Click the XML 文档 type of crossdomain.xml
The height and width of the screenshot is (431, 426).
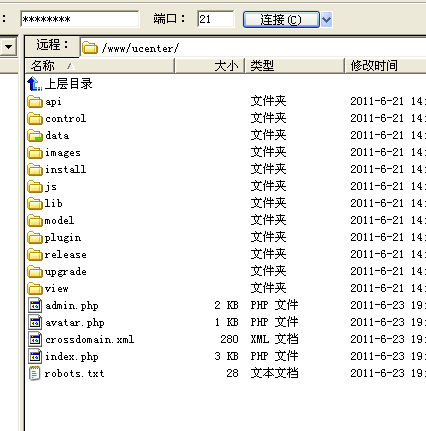click(x=274, y=339)
